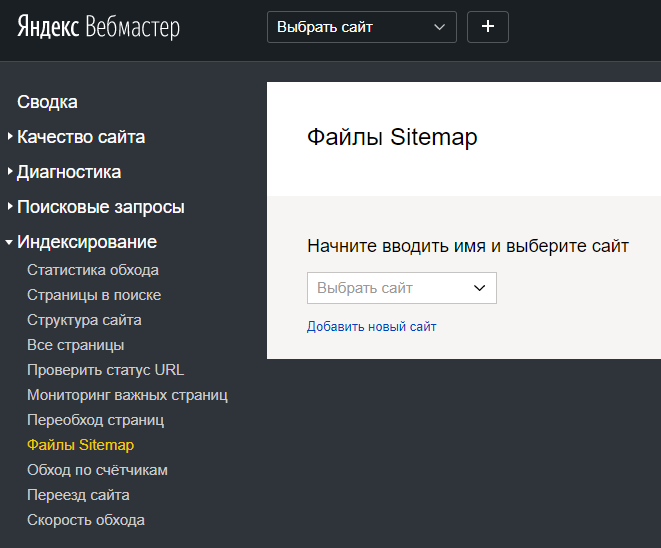Open Мониторинг важных страниц
This screenshot has height=548, width=661.
point(127,395)
